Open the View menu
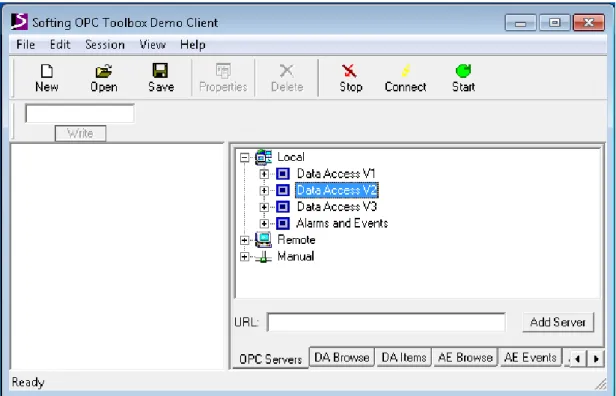Image resolution: width=616 pixels, height=396 pixels. (152, 45)
